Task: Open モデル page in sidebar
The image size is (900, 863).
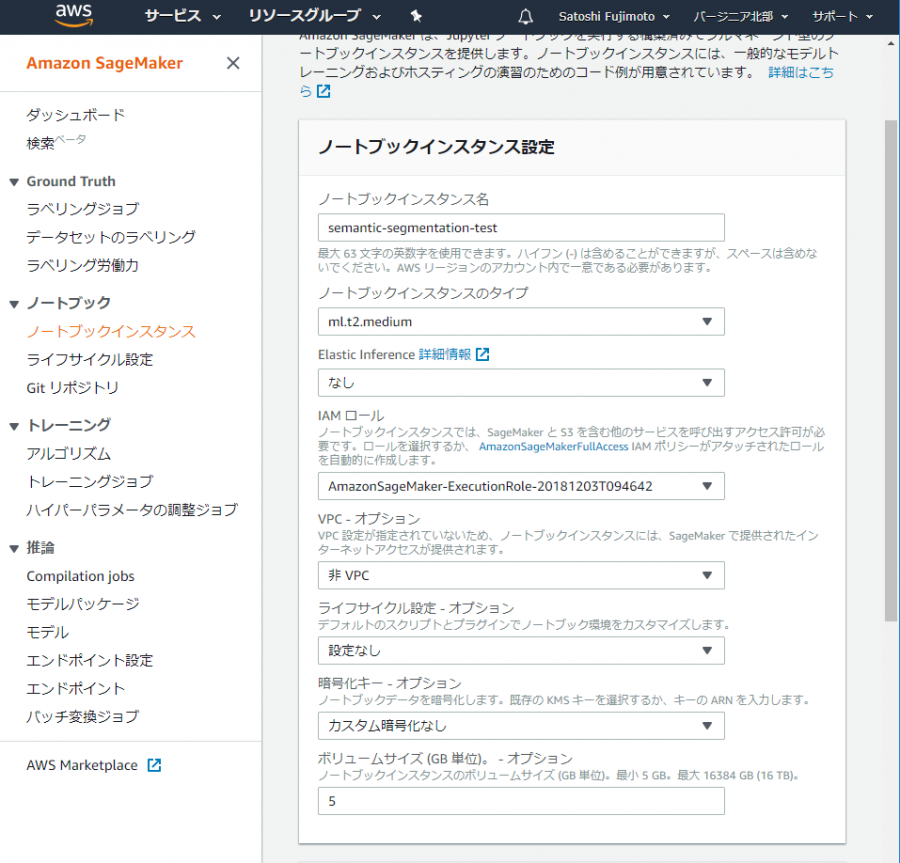Action: pyautogui.click(x=48, y=632)
